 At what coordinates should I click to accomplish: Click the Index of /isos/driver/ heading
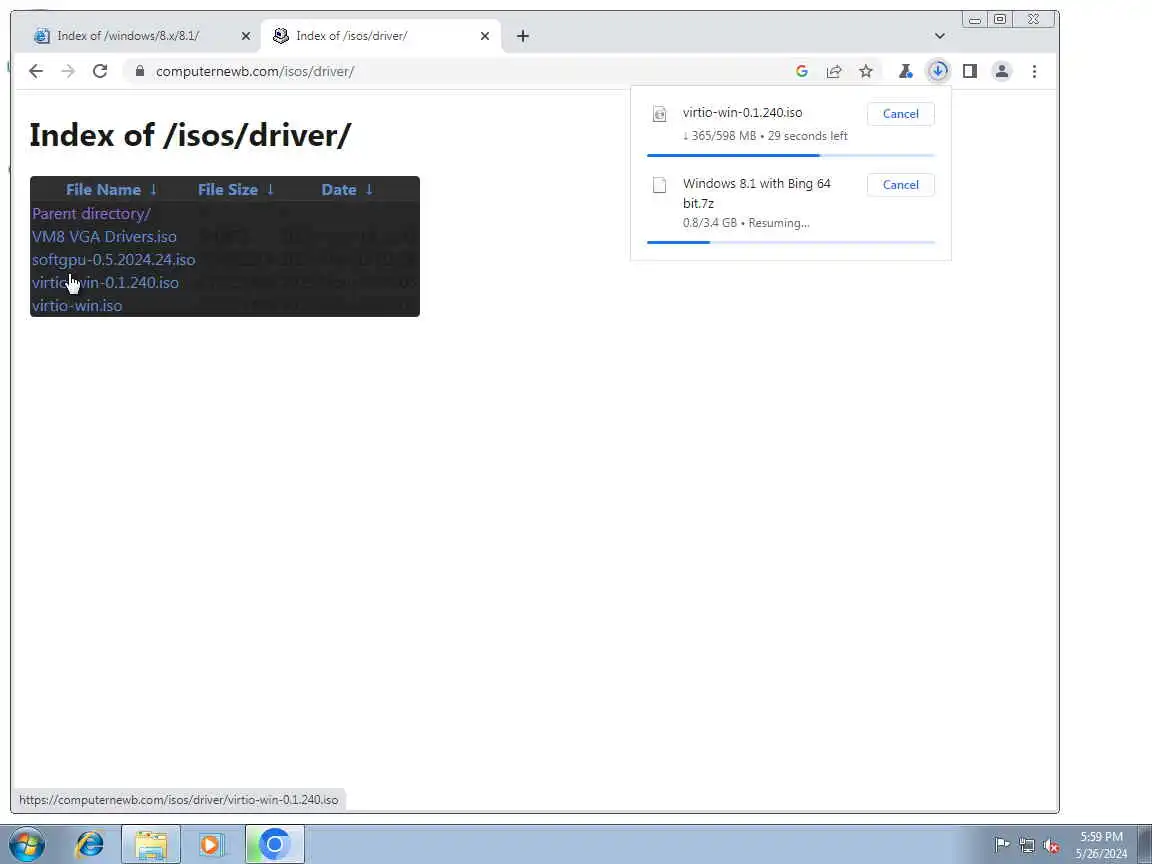(x=190, y=135)
